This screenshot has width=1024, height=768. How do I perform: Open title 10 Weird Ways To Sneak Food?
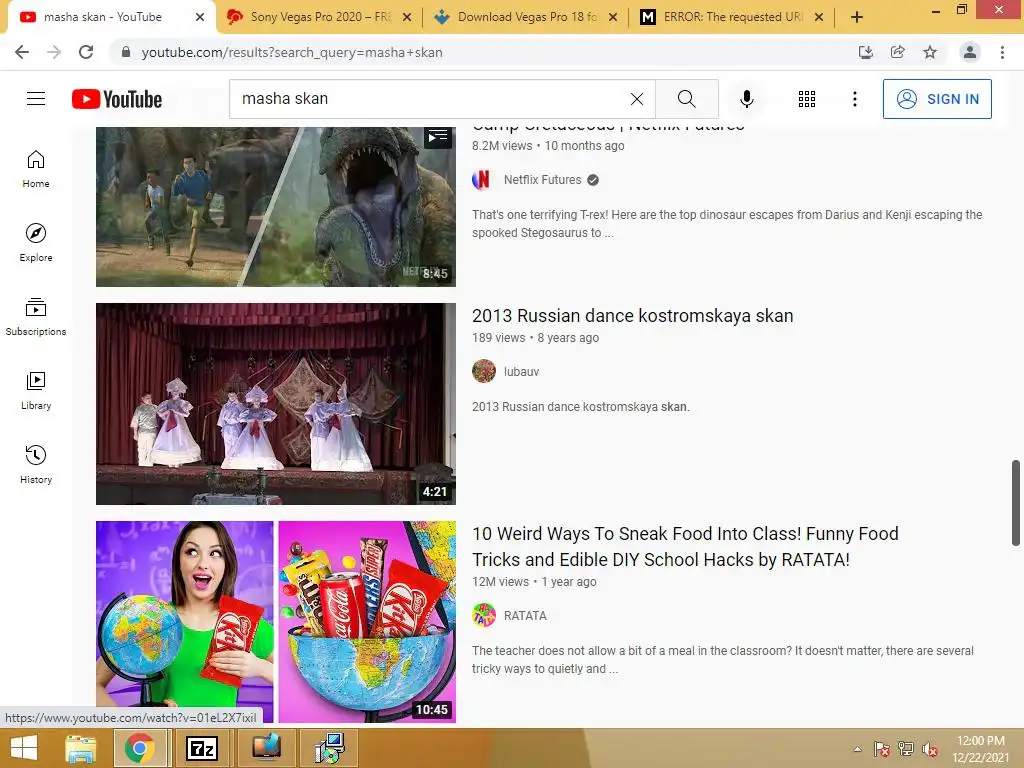coord(685,547)
